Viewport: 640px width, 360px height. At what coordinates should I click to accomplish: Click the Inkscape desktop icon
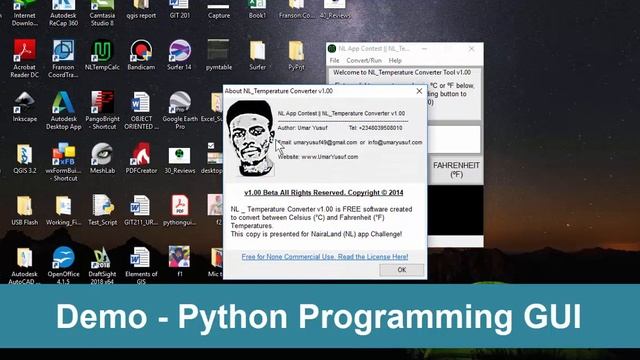(x=24, y=107)
